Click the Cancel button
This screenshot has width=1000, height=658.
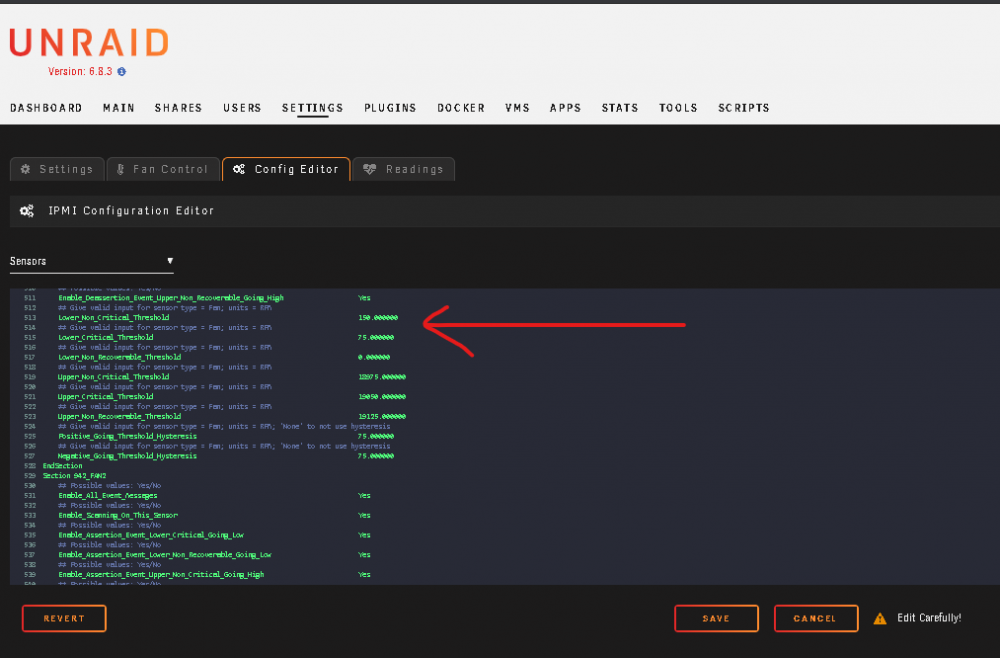tap(816, 618)
